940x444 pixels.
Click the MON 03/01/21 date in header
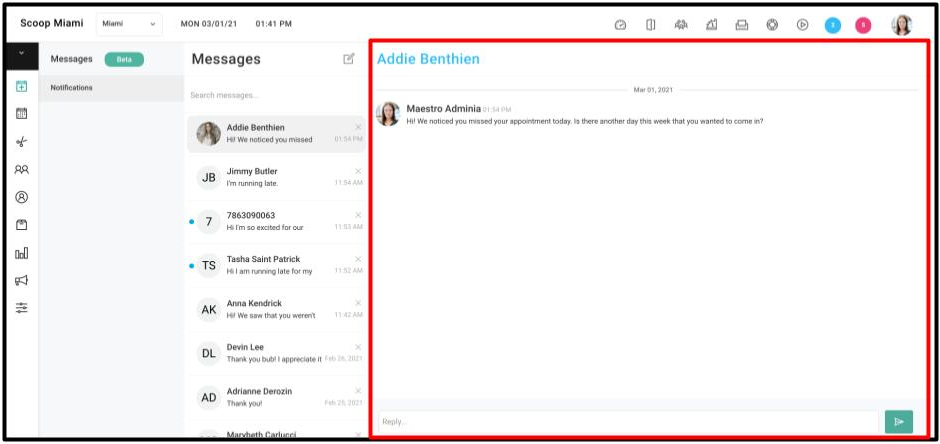pyautogui.click(x=209, y=24)
